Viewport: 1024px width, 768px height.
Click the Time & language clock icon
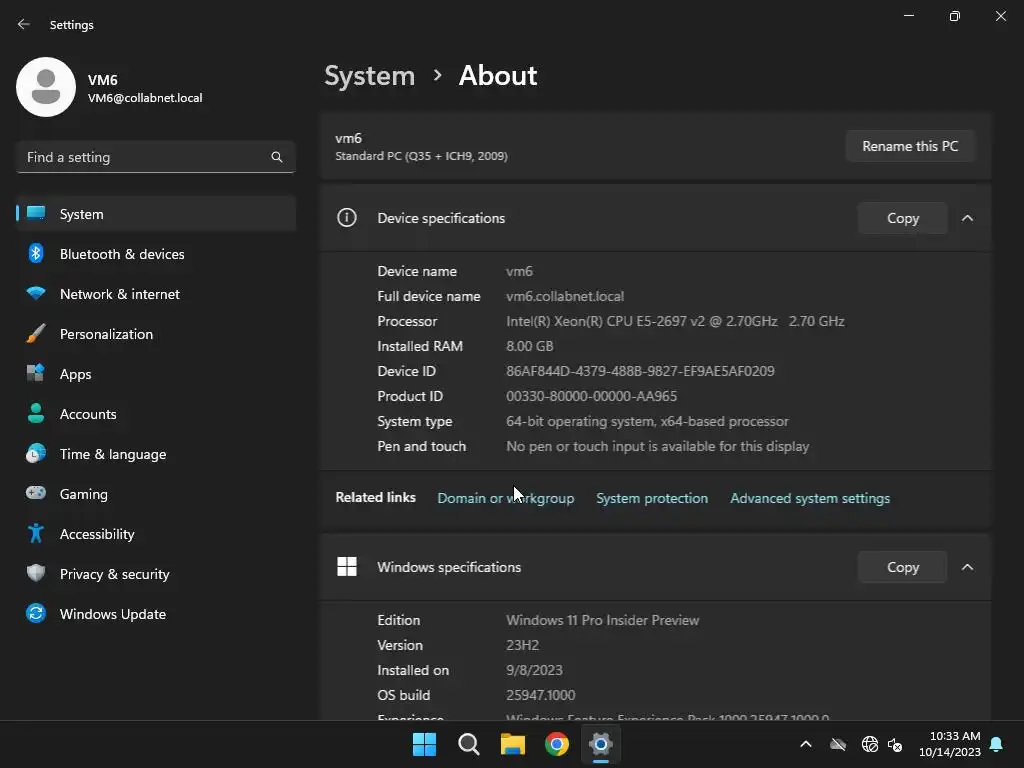[x=36, y=453]
